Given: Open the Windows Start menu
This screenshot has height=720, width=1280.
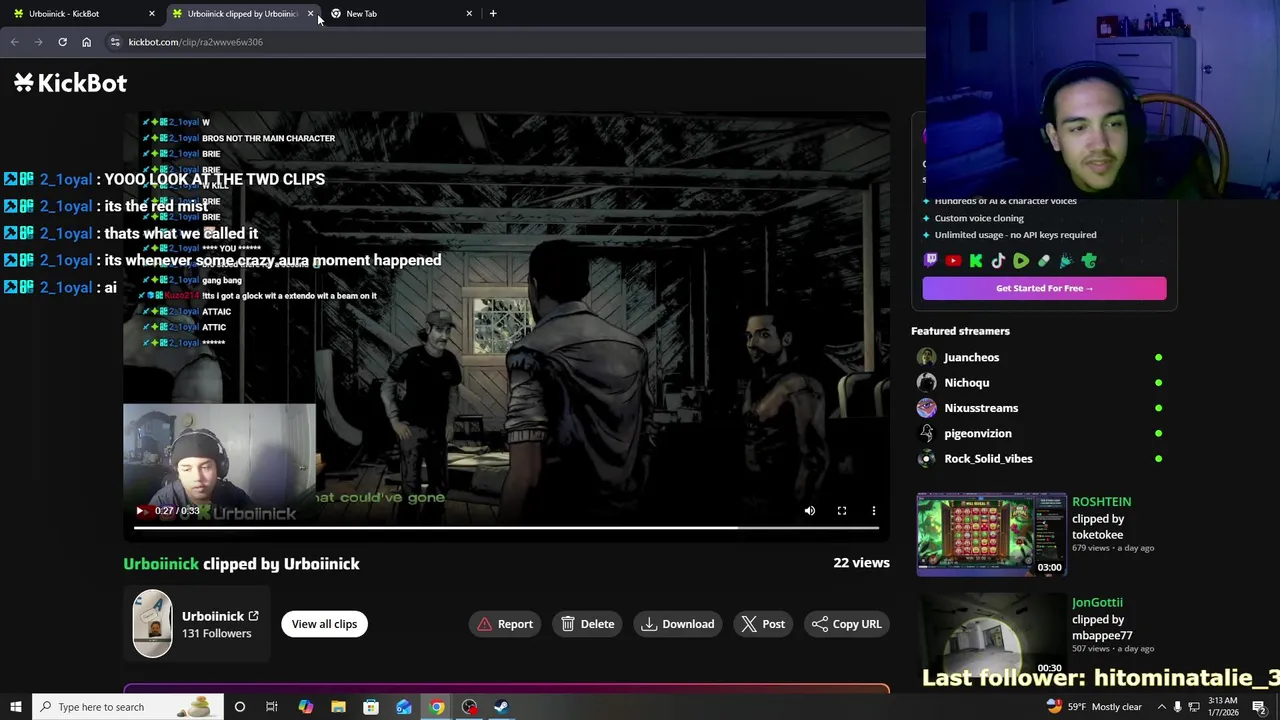Looking at the screenshot, I should coord(15,707).
